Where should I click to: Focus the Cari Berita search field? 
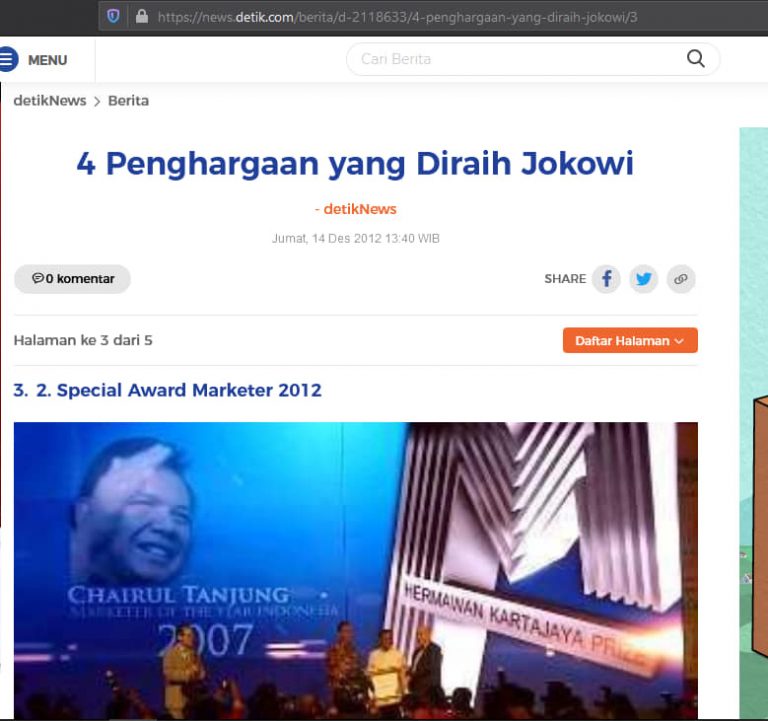tap(533, 59)
